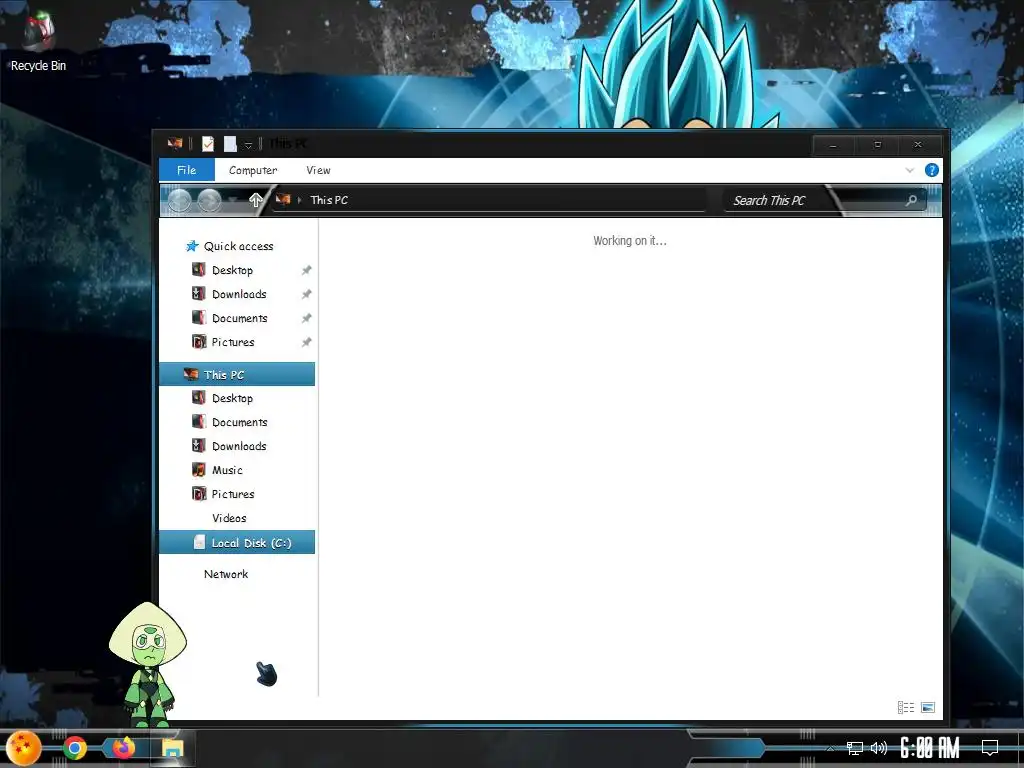The height and width of the screenshot is (768, 1024).
Task: Open the Action Center notification icon
Action: pos(990,748)
